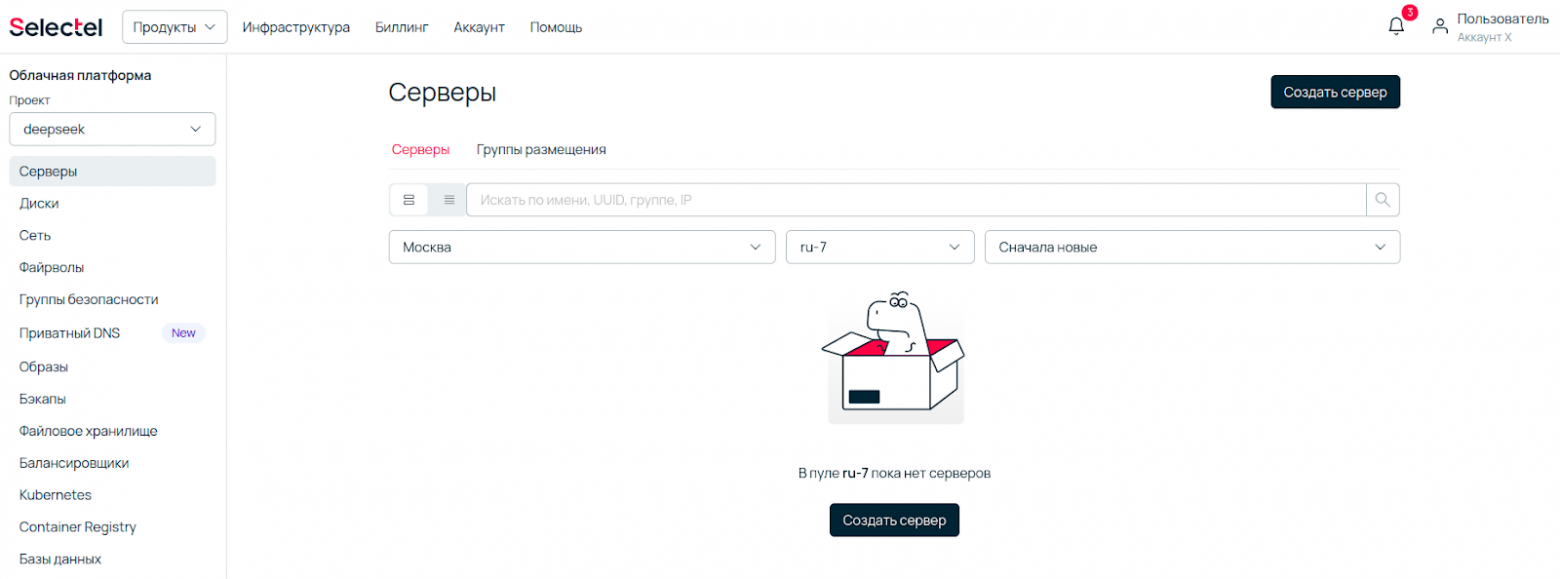The height and width of the screenshot is (579, 1560).
Task: Open the Москва region dropdown
Action: [582, 247]
